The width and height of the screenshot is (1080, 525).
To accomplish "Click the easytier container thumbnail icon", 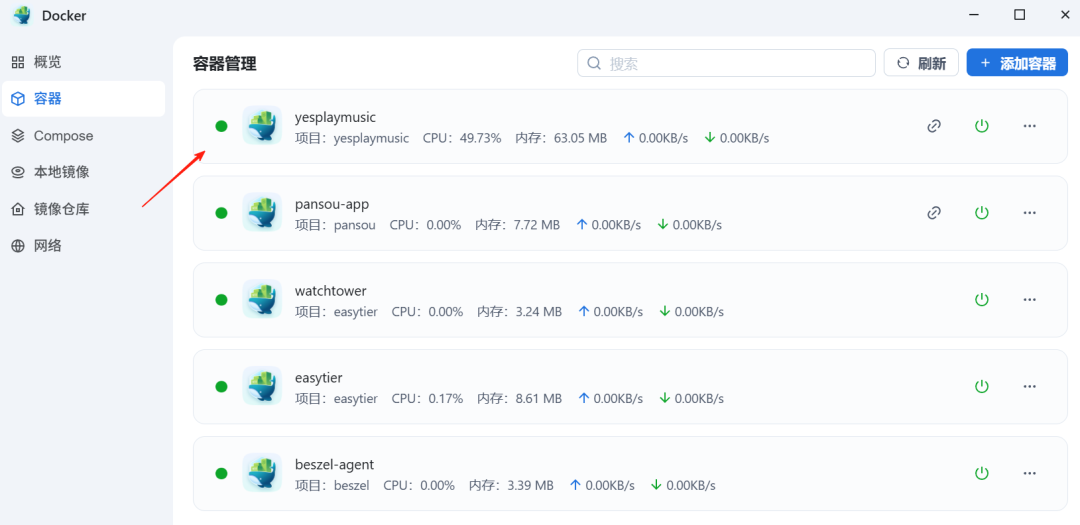I will pos(262,386).
